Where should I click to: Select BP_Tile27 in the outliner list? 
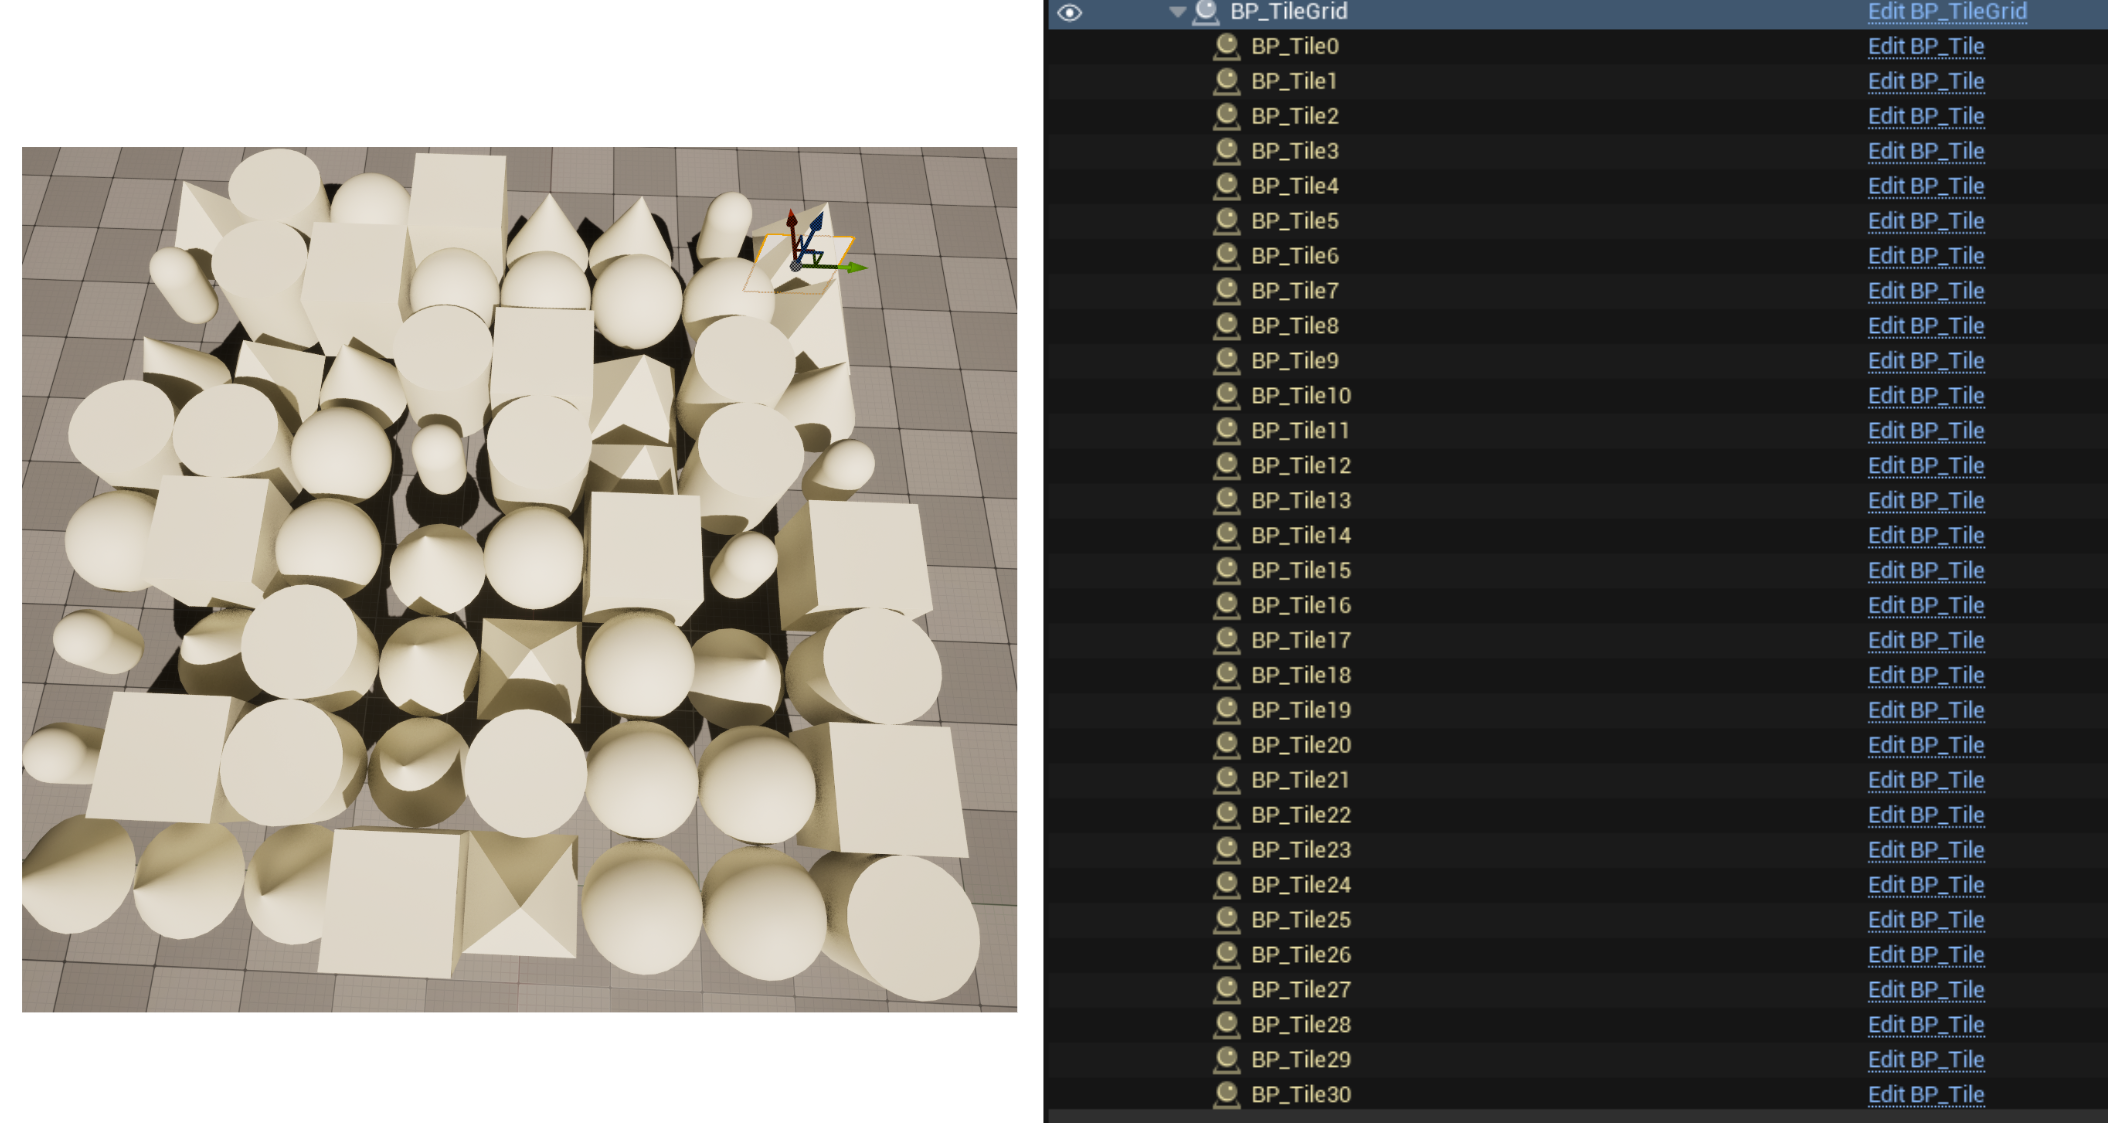1300,990
